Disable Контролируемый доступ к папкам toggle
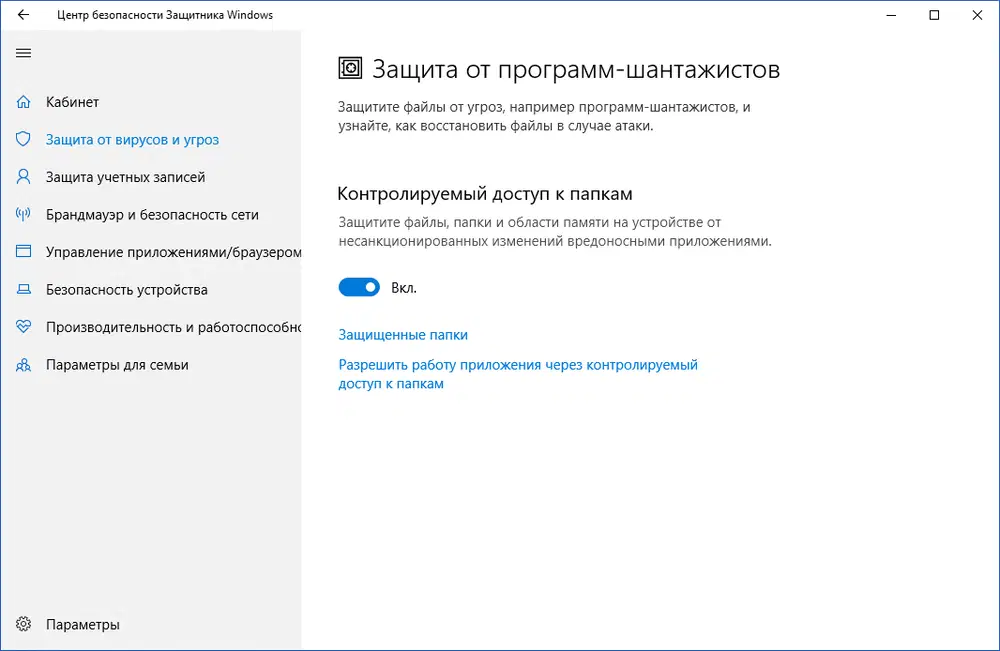The width and height of the screenshot is (1000, 651). tap(359, 287)
